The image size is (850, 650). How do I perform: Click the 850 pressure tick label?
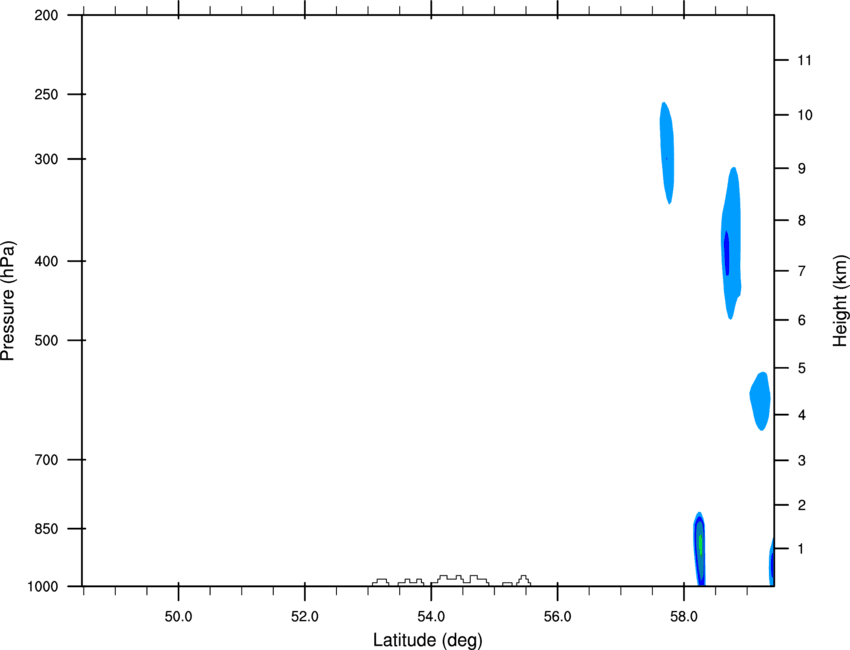46,528
